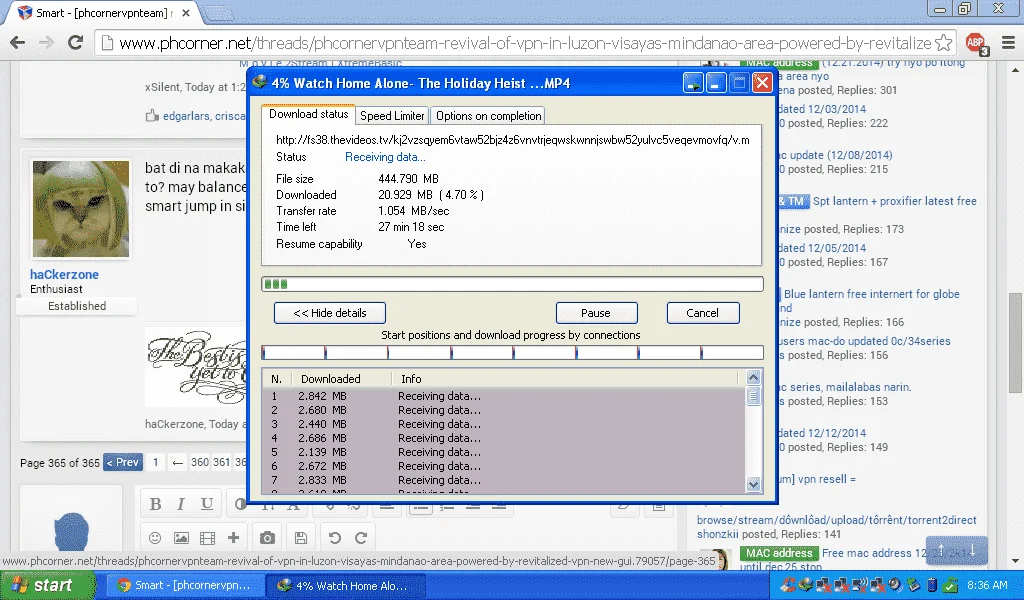Click the connections progress segments bar
Viewport: 1024px width, 600px height.
point(512,353)
